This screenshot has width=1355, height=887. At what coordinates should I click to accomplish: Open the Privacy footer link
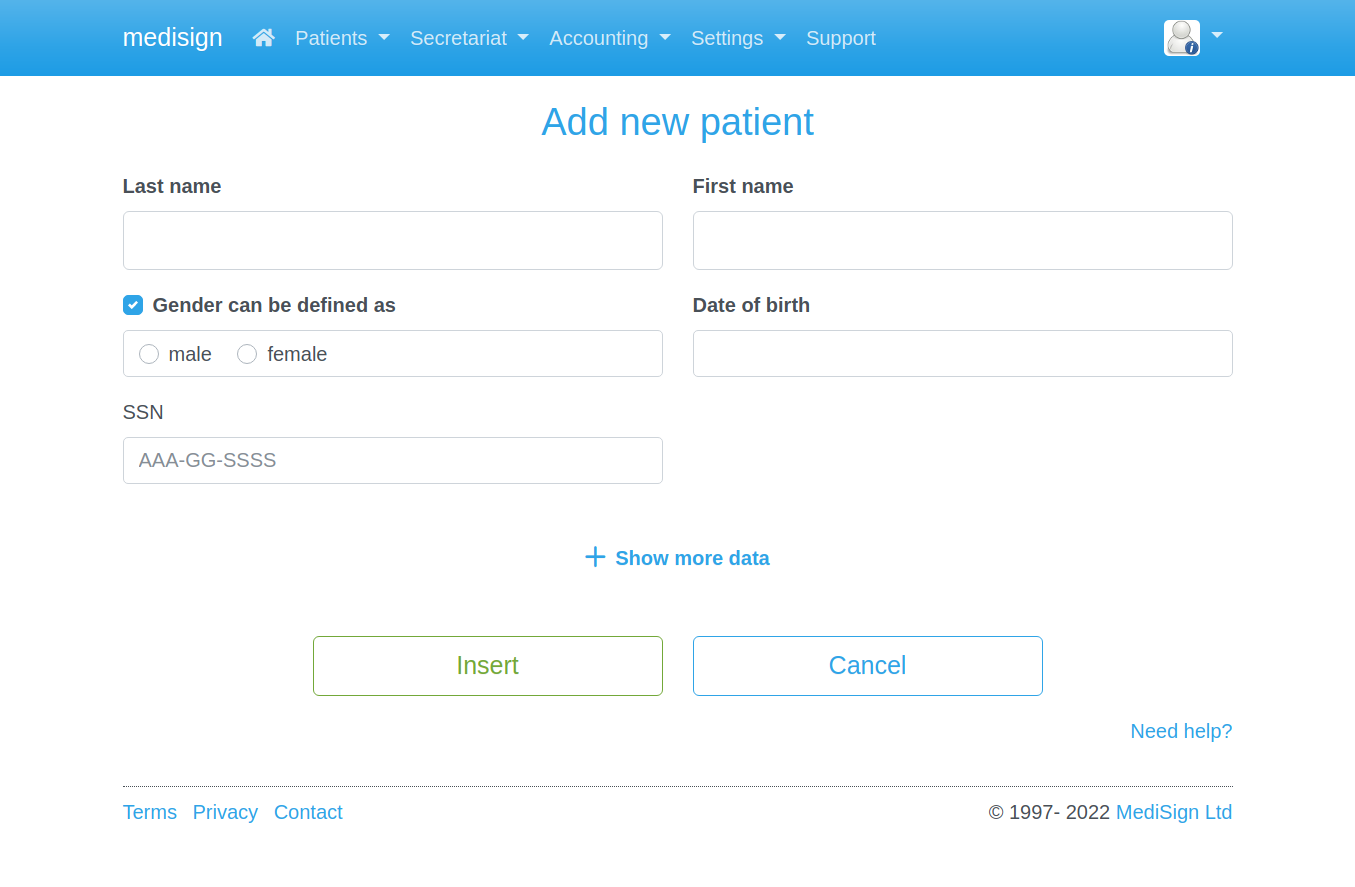pos(225,812)
